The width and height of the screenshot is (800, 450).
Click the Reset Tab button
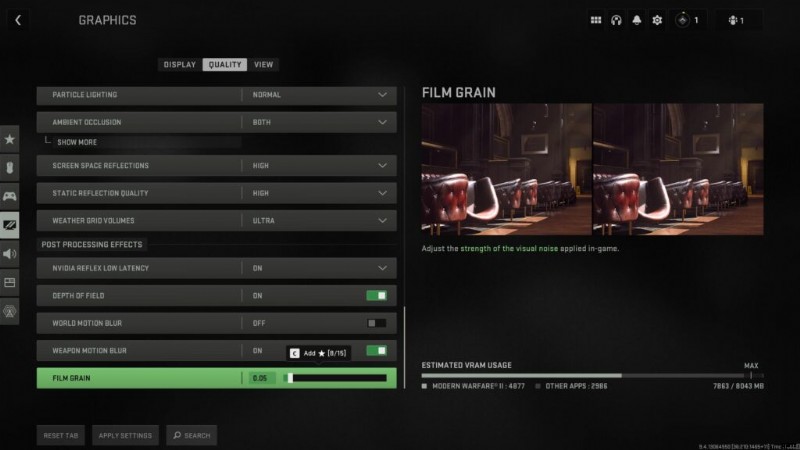[61, 435]
